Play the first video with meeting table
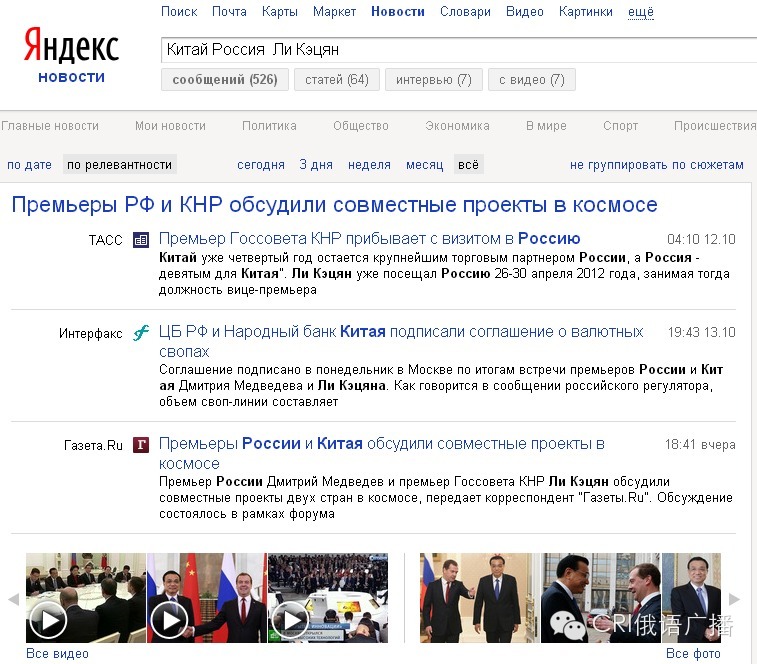 tap(86, 598)
